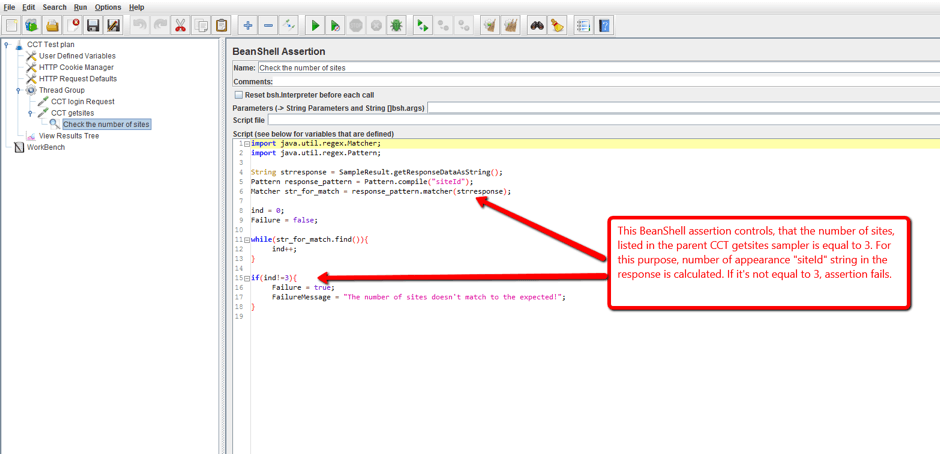Image resolution: width=940 pixels, height=454 pixels.
Task: Fold the if block at line 15
Action: pos(246,278)
